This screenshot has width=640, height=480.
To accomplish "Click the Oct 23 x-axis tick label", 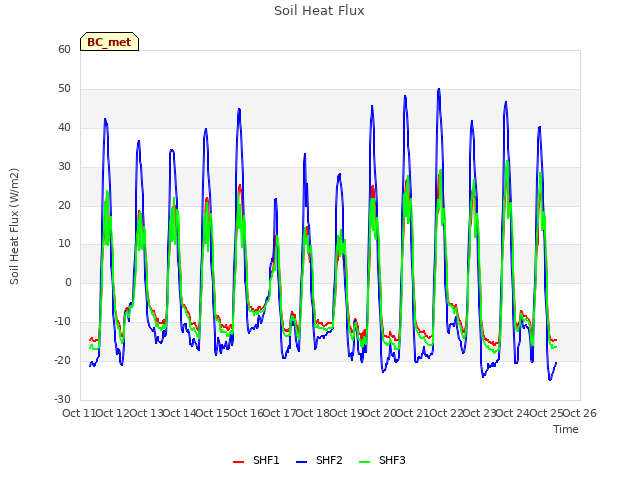I will tap(479, 413).
